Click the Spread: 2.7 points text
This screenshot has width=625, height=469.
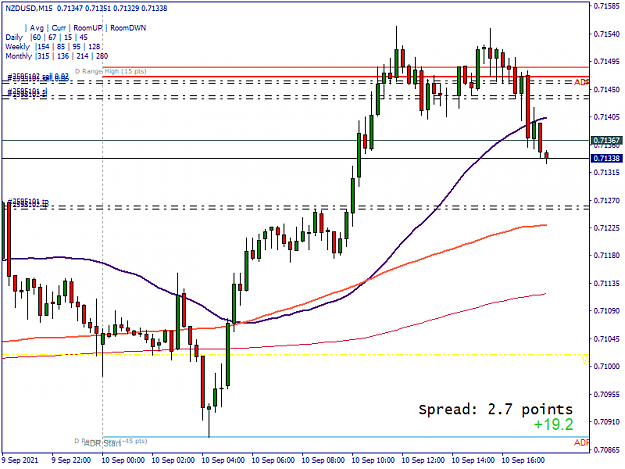495,409
